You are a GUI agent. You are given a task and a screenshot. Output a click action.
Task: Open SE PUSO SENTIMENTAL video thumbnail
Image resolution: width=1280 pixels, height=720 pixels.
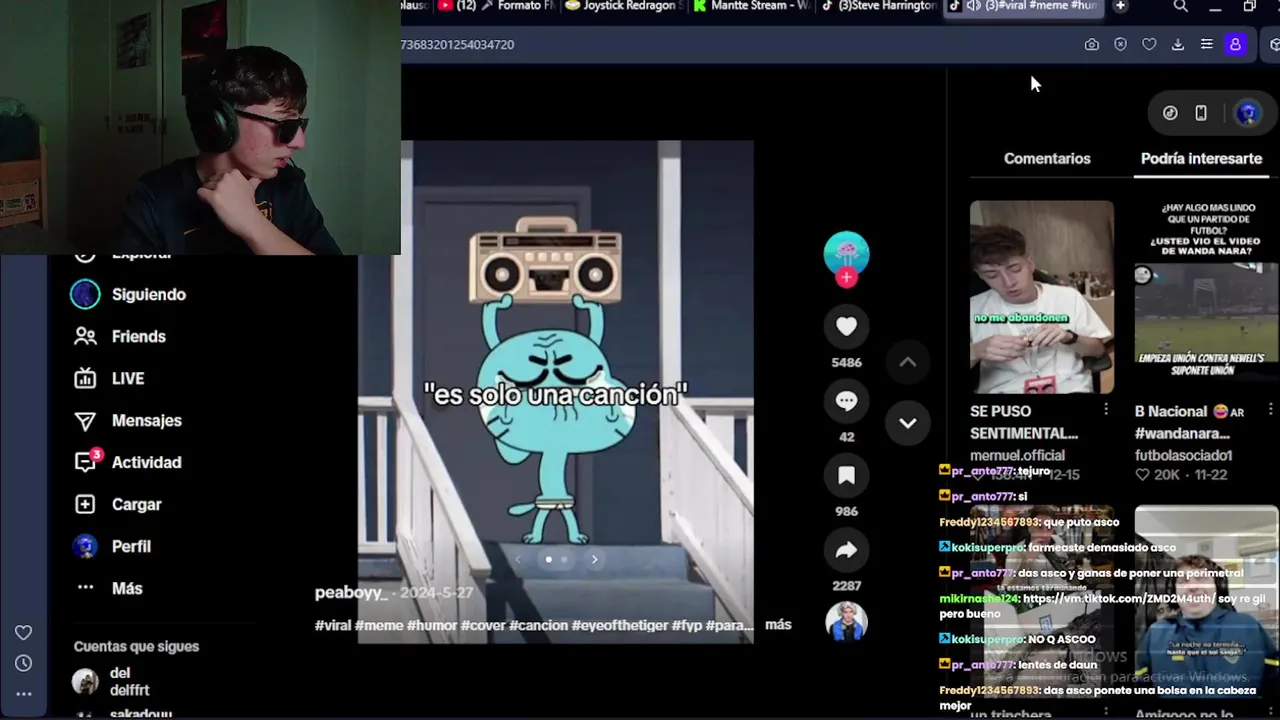1041,297
